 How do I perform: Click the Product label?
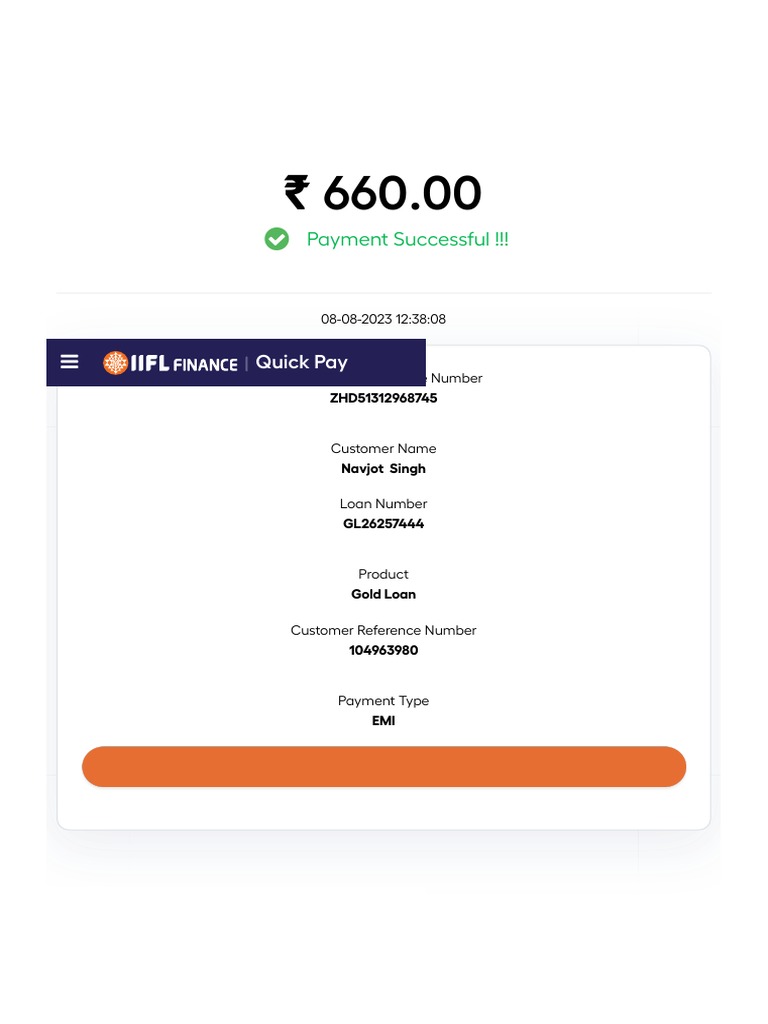pyautogui.click(x=383, y=574)
